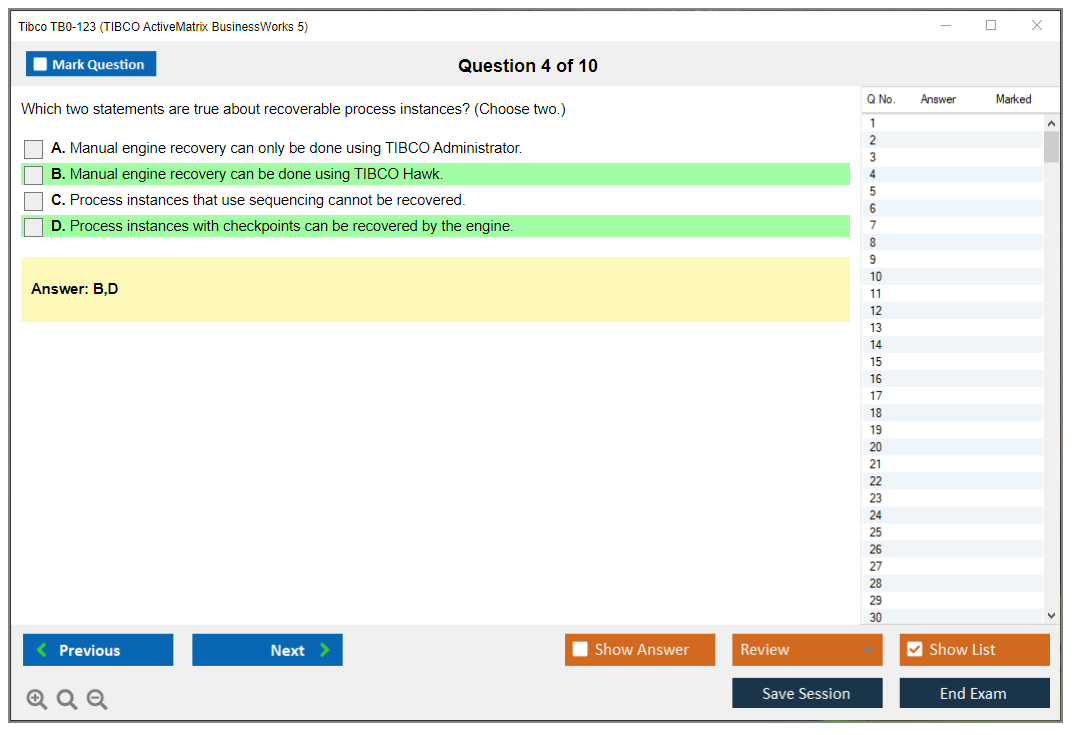Maximize the exam window
Viewport: 1075px width, 735px height.
click(991, 26)
